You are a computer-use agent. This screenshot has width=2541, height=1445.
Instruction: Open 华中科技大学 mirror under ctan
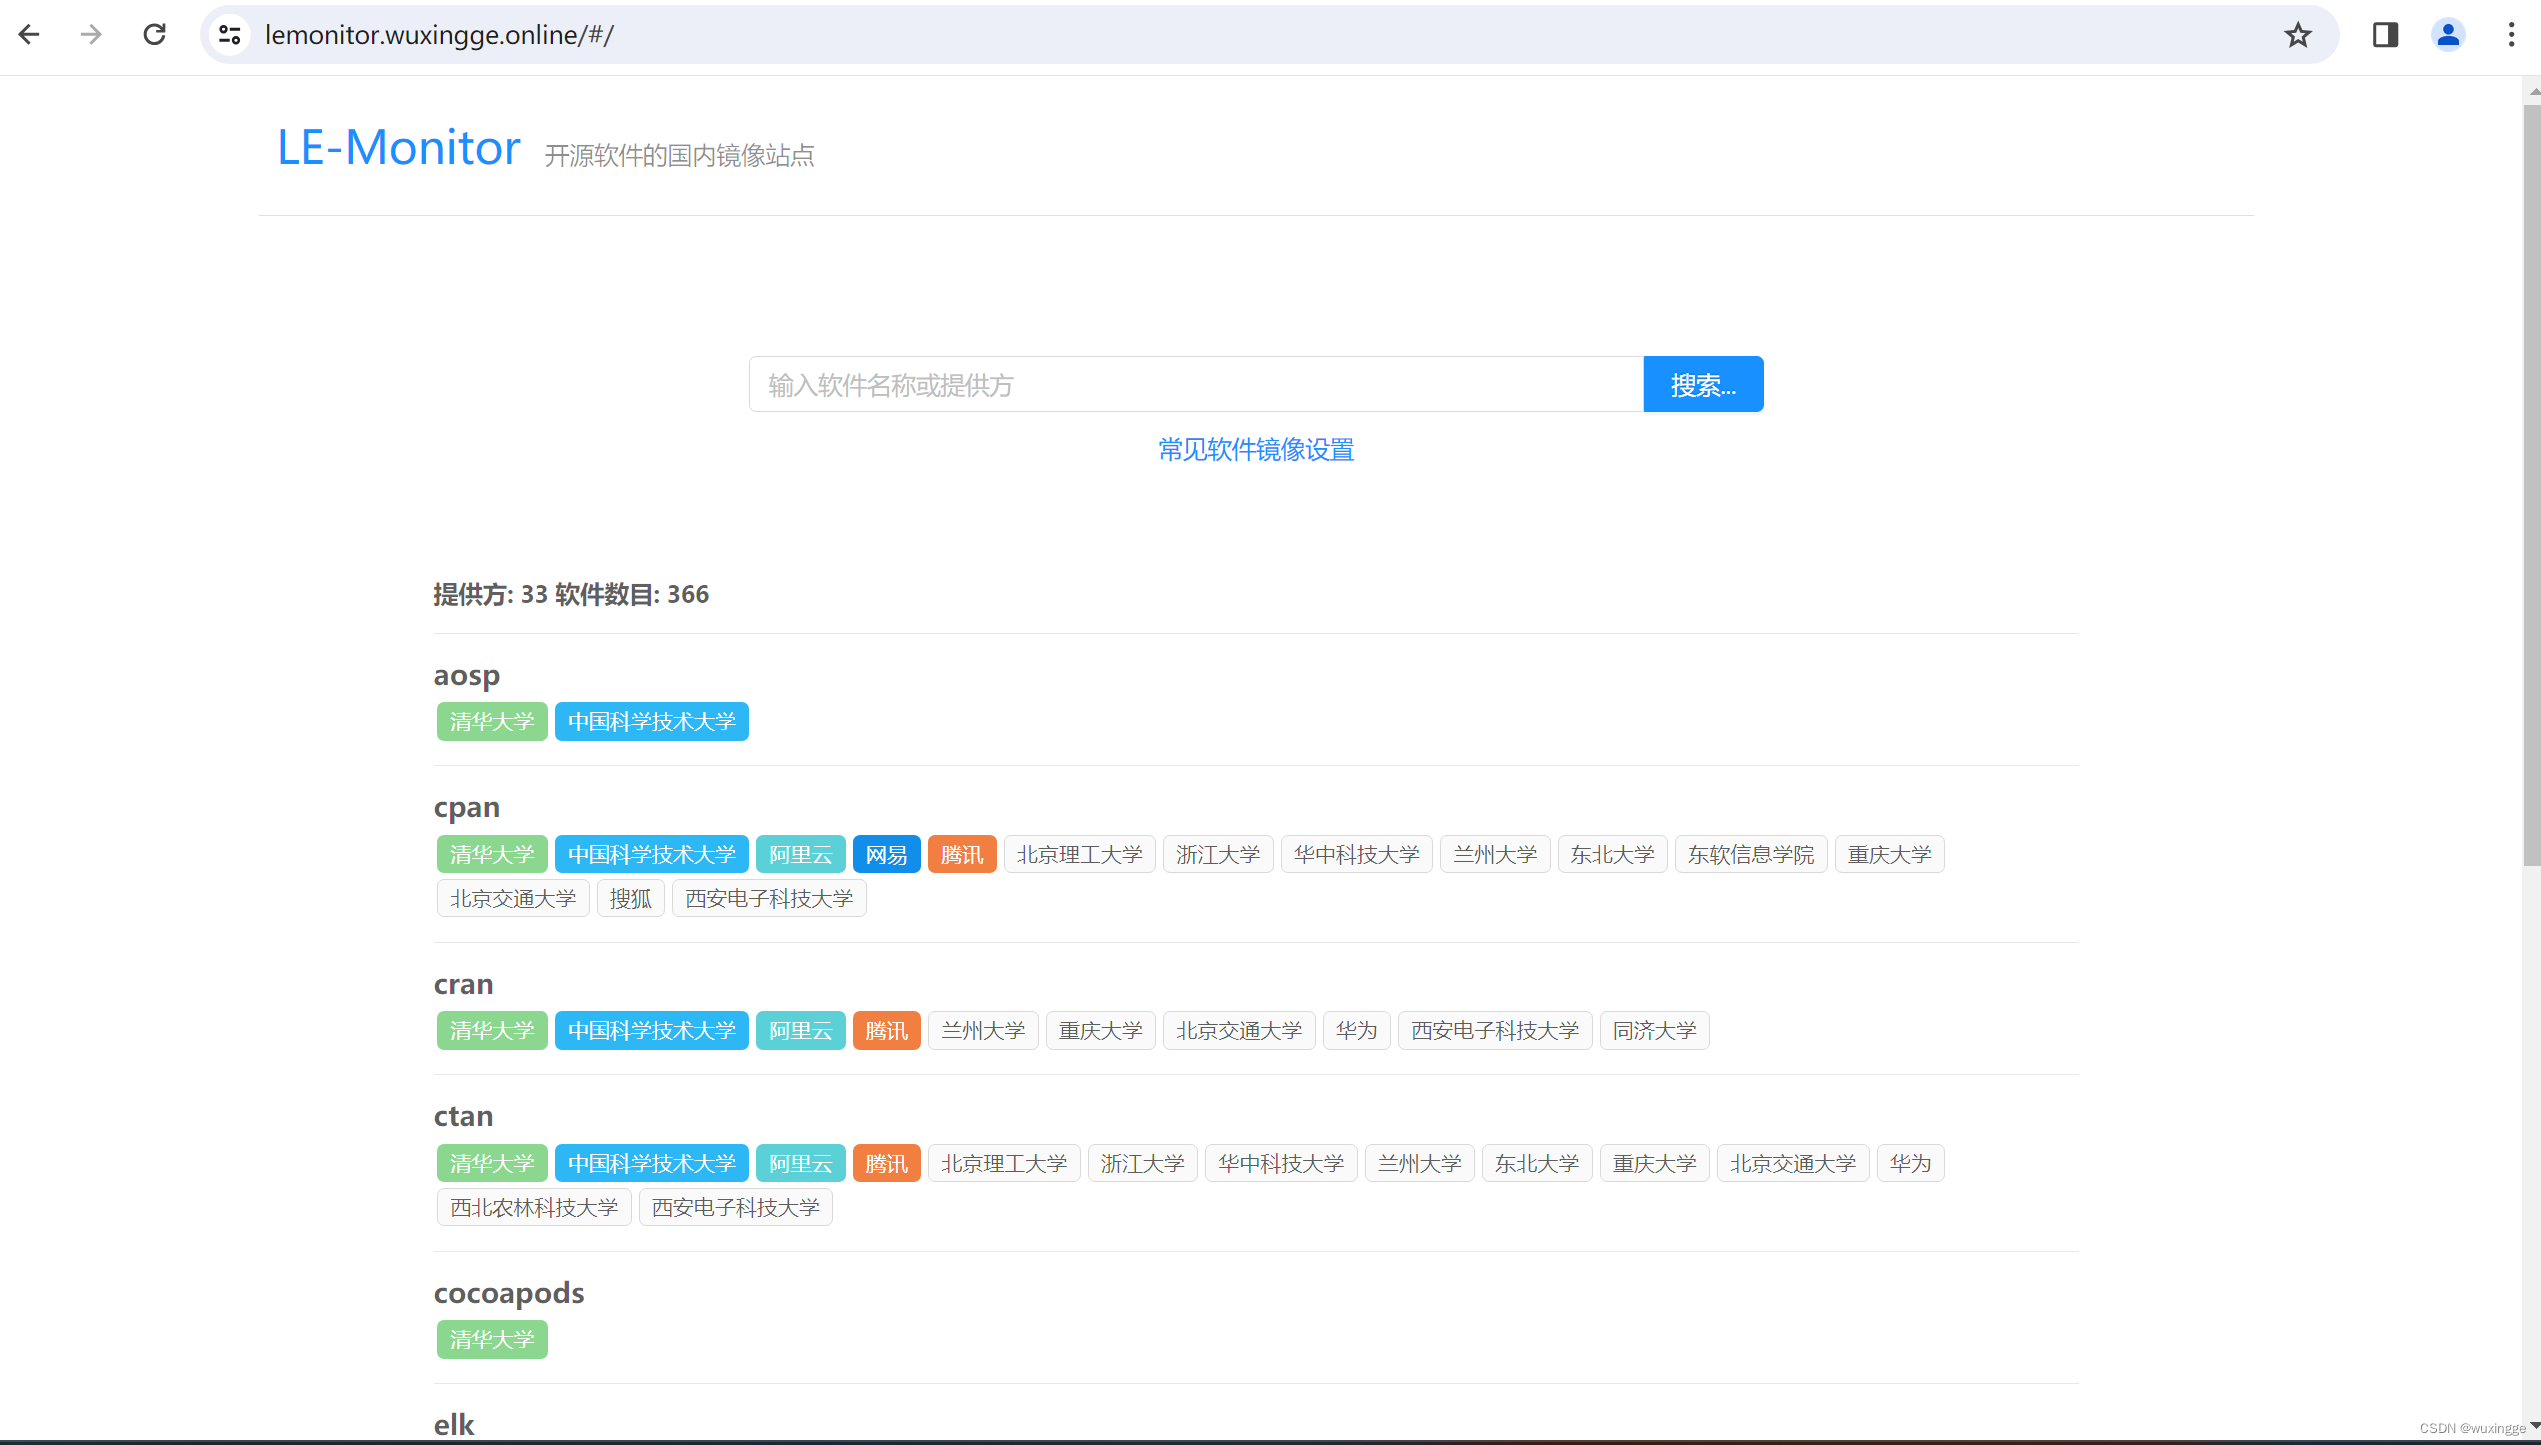[1281, 1164]
